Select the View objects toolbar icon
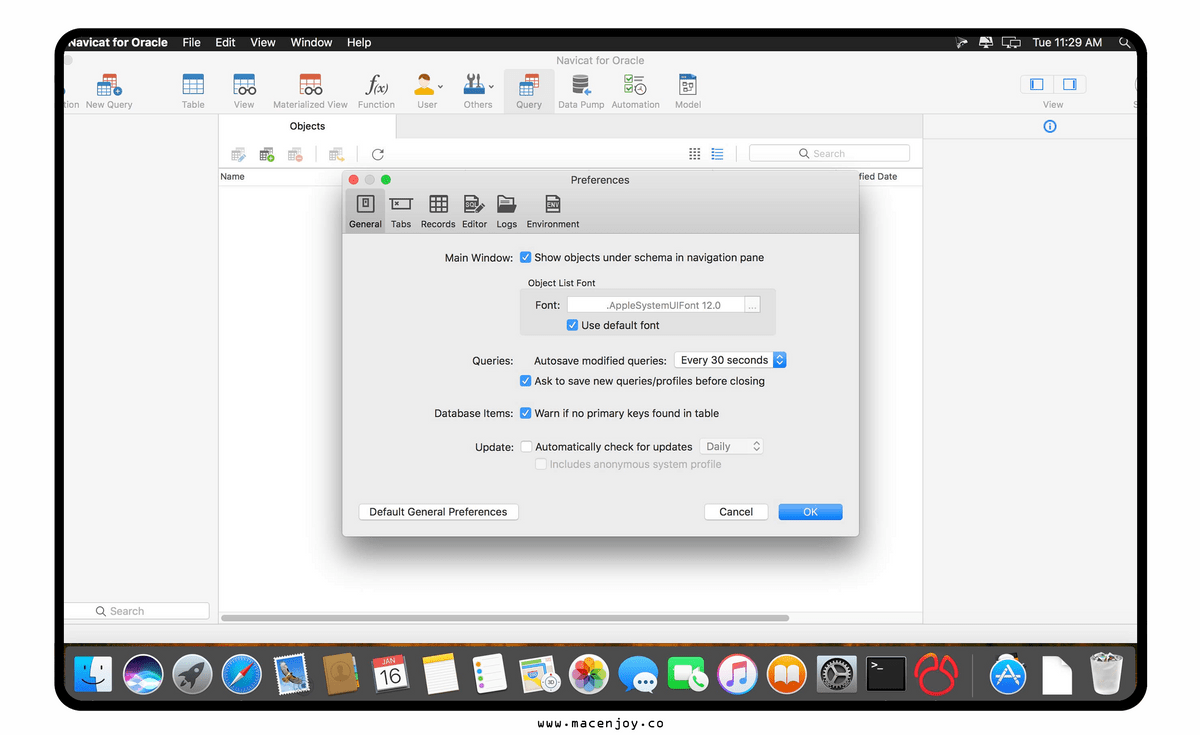 point(244,90)
